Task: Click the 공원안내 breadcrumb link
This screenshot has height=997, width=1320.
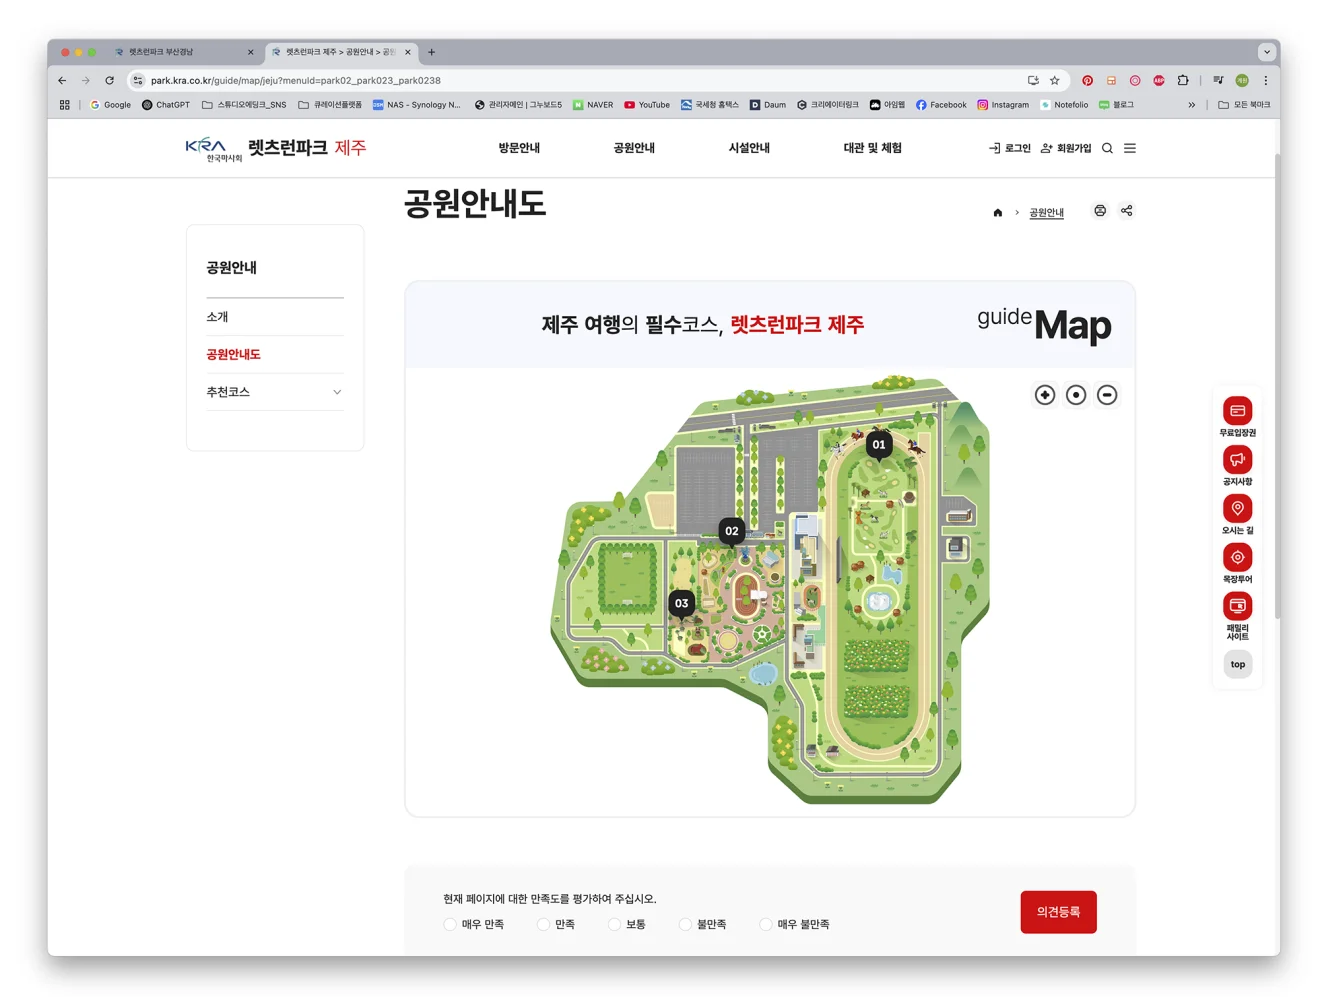Action: [x=1046, y=212]
